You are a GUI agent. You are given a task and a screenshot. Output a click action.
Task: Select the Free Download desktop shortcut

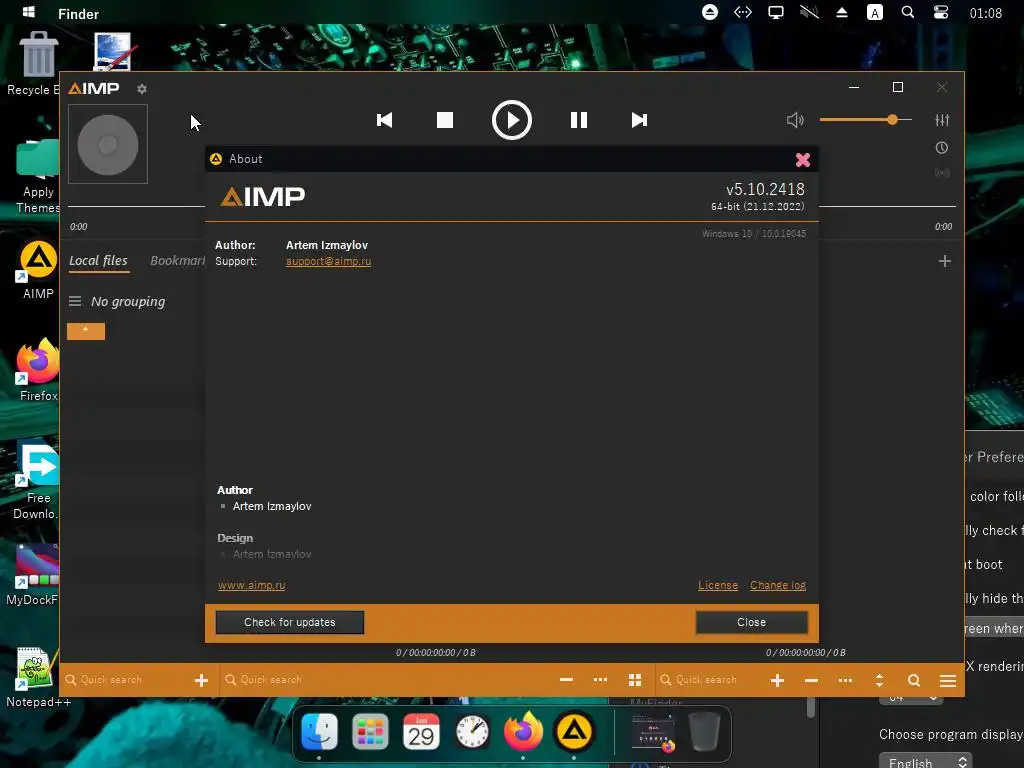[37, 482]
